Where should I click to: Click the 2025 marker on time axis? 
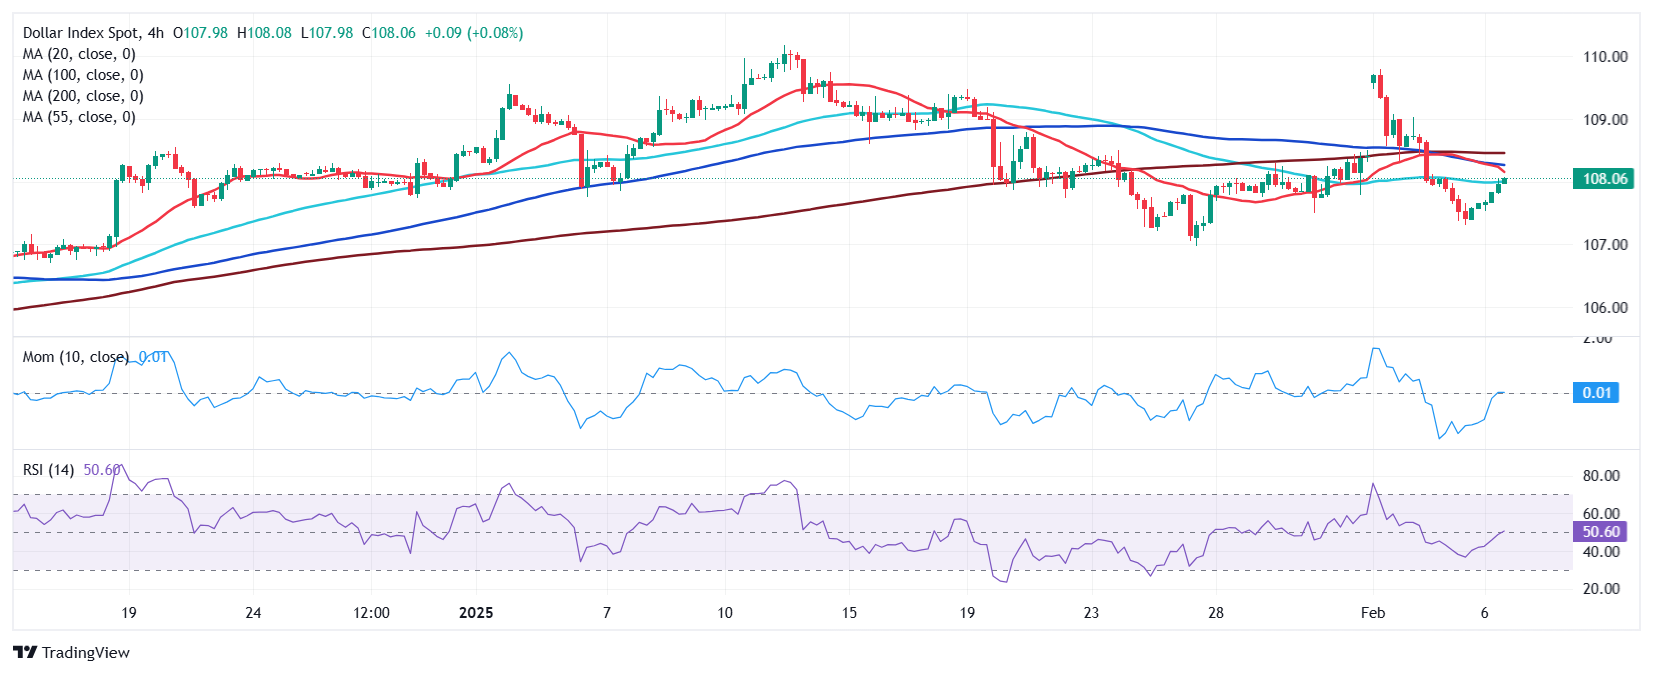pyautogui.click(x=476, y=613)
